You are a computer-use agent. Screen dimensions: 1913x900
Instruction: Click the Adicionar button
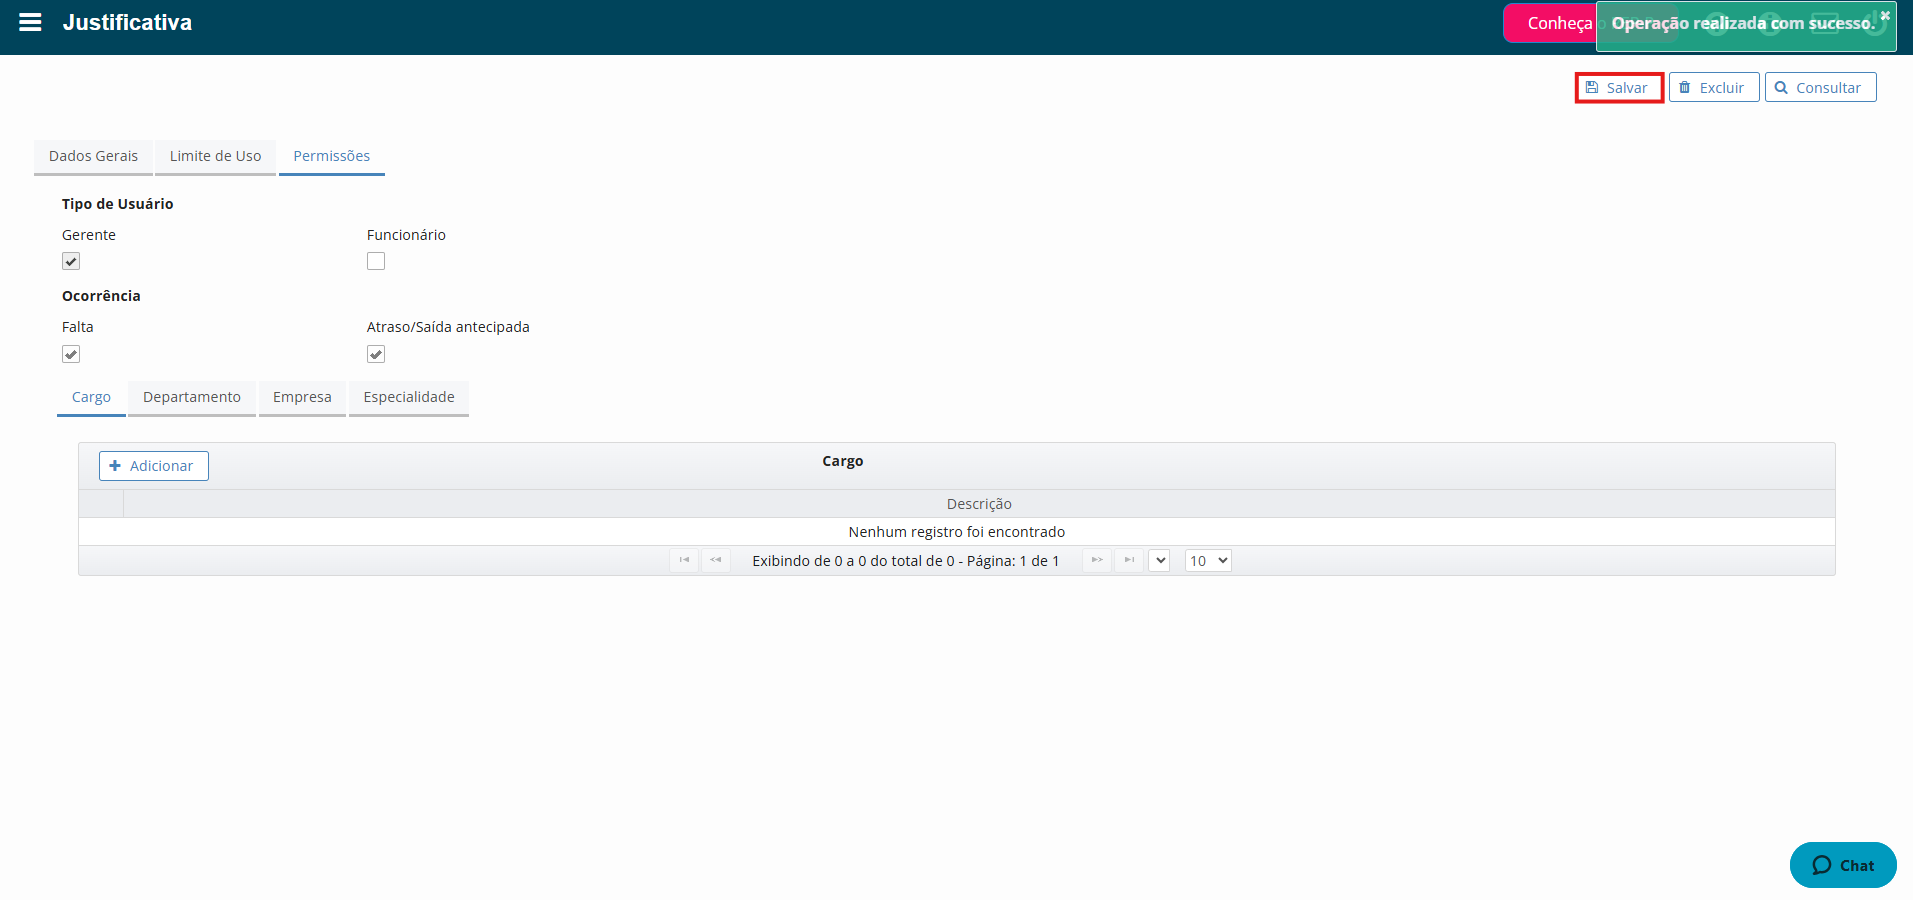(154, 466)
